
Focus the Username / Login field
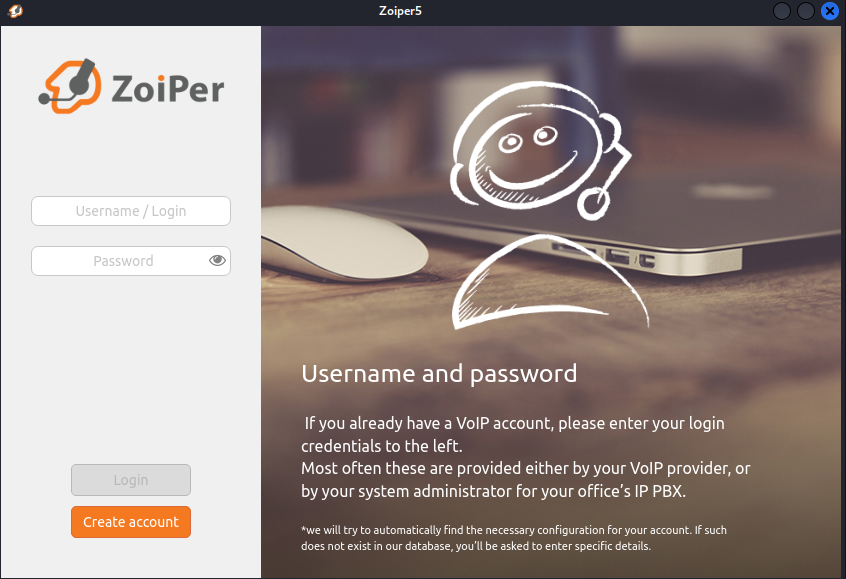(x=131, y=211)
